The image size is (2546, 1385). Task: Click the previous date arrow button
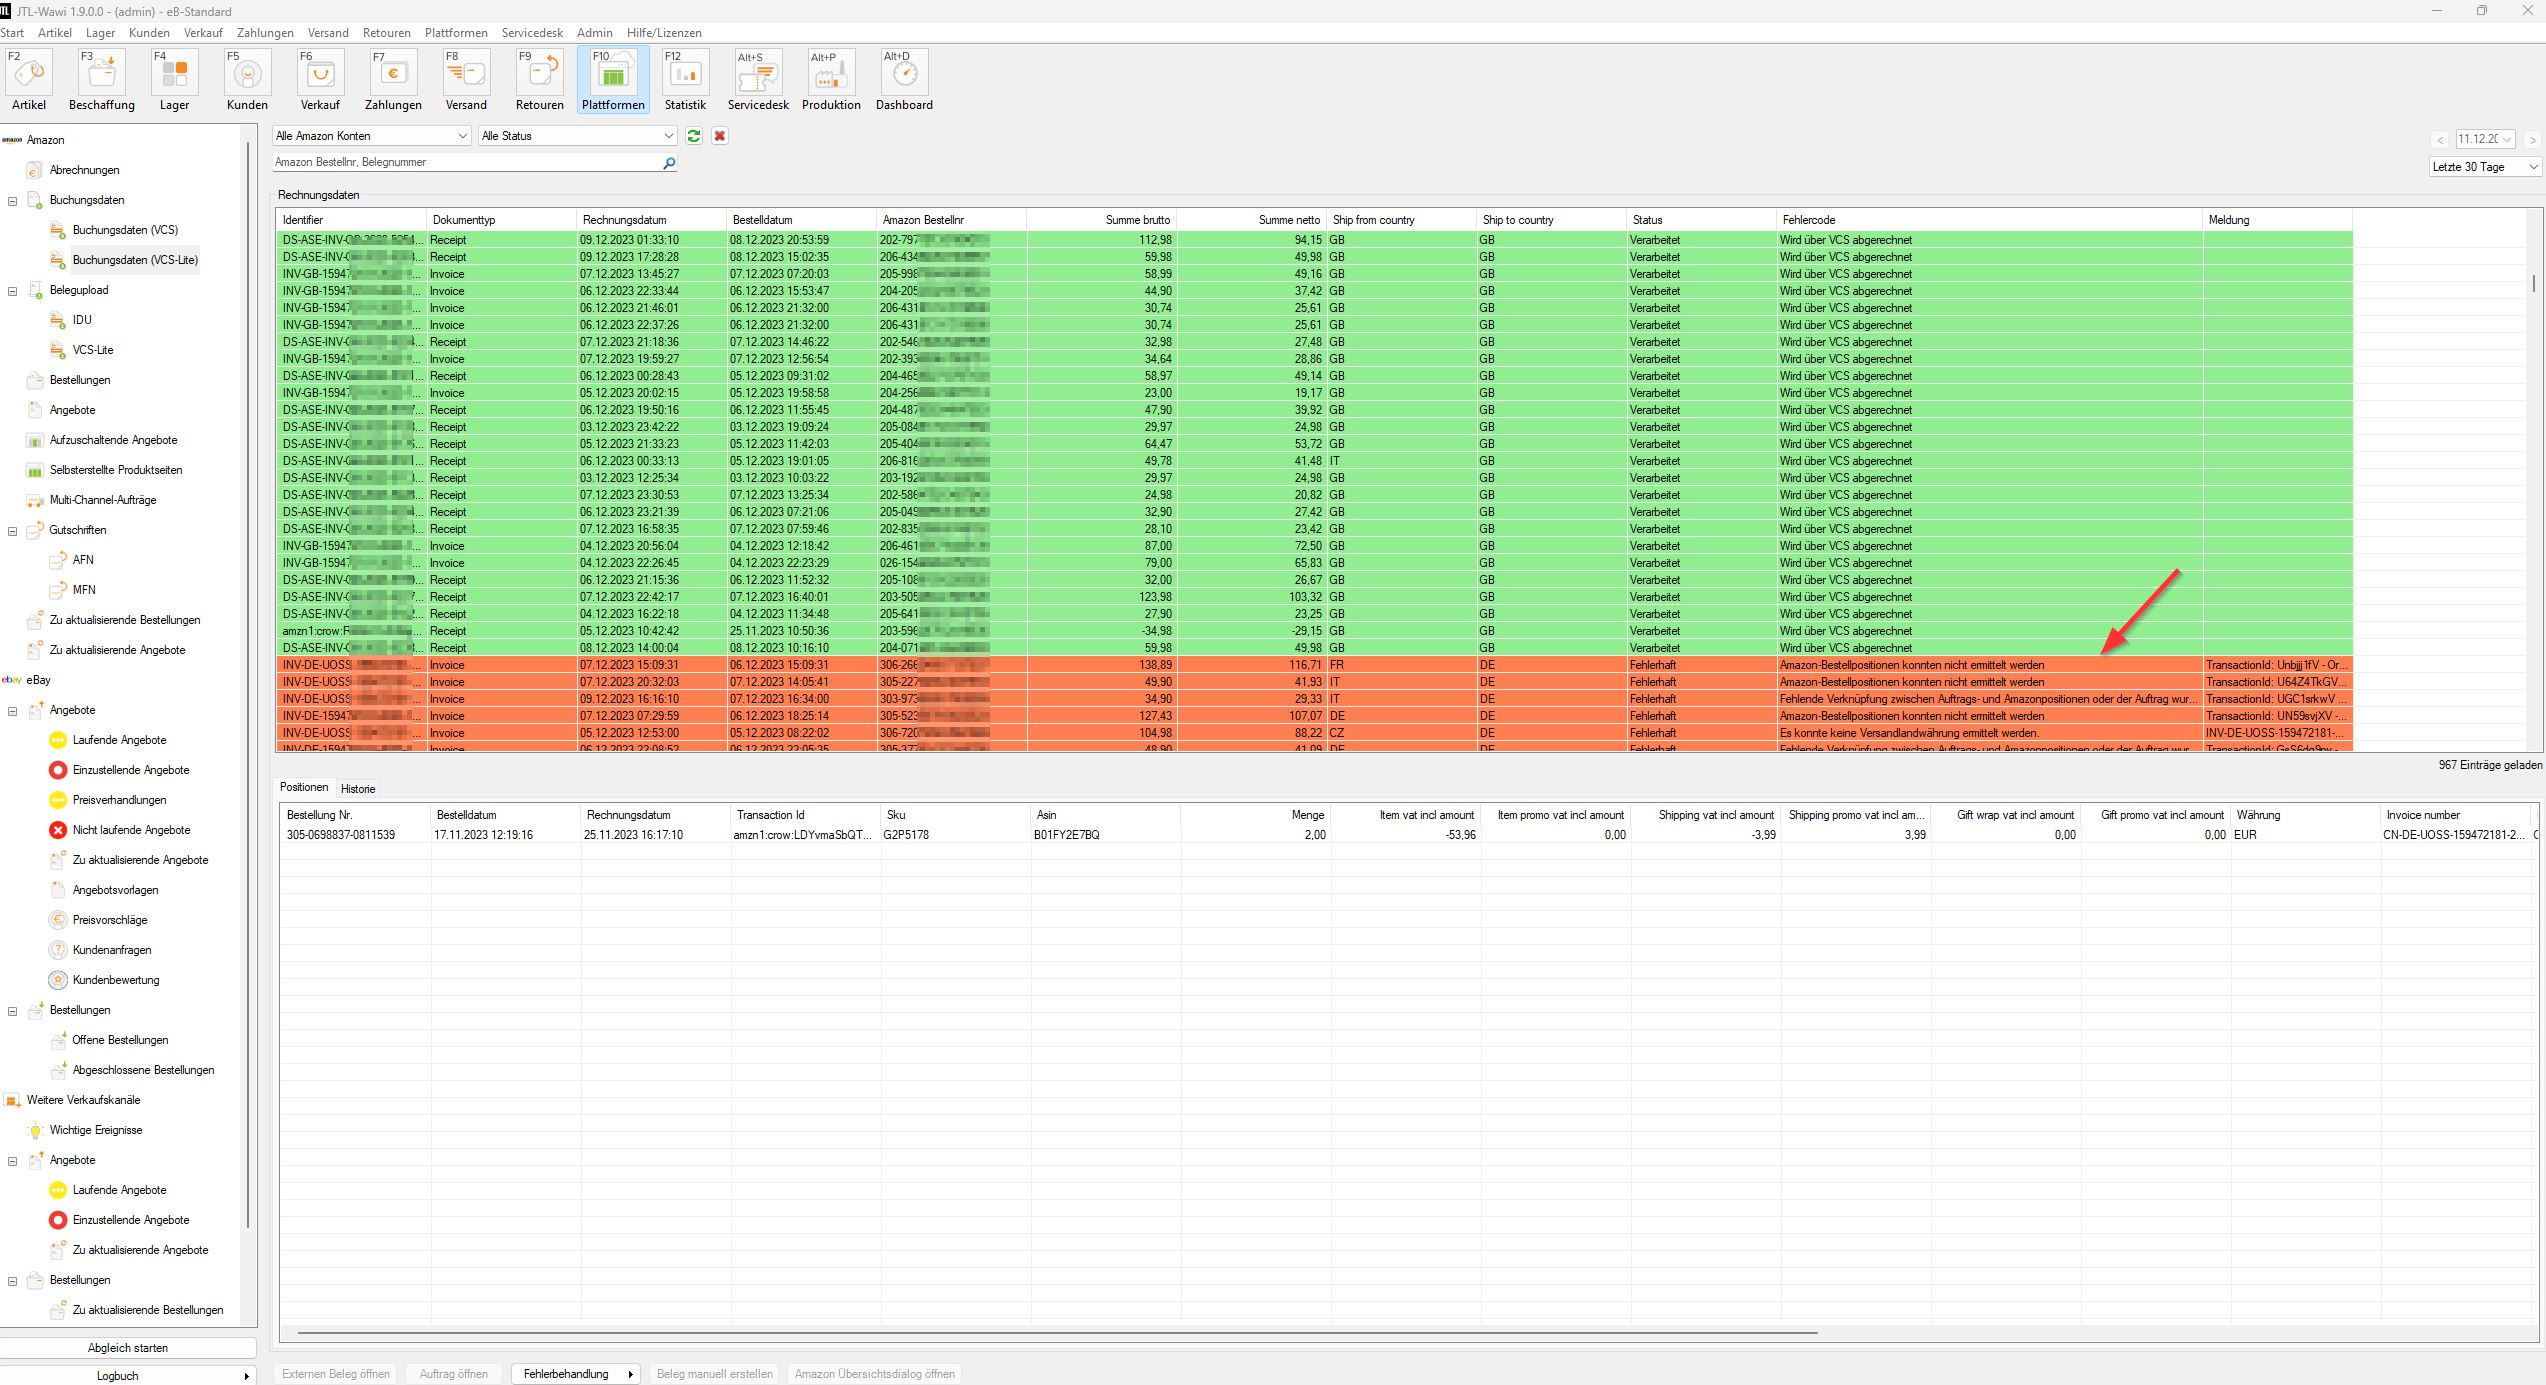pyautogui.click(x=2440, y=140)
